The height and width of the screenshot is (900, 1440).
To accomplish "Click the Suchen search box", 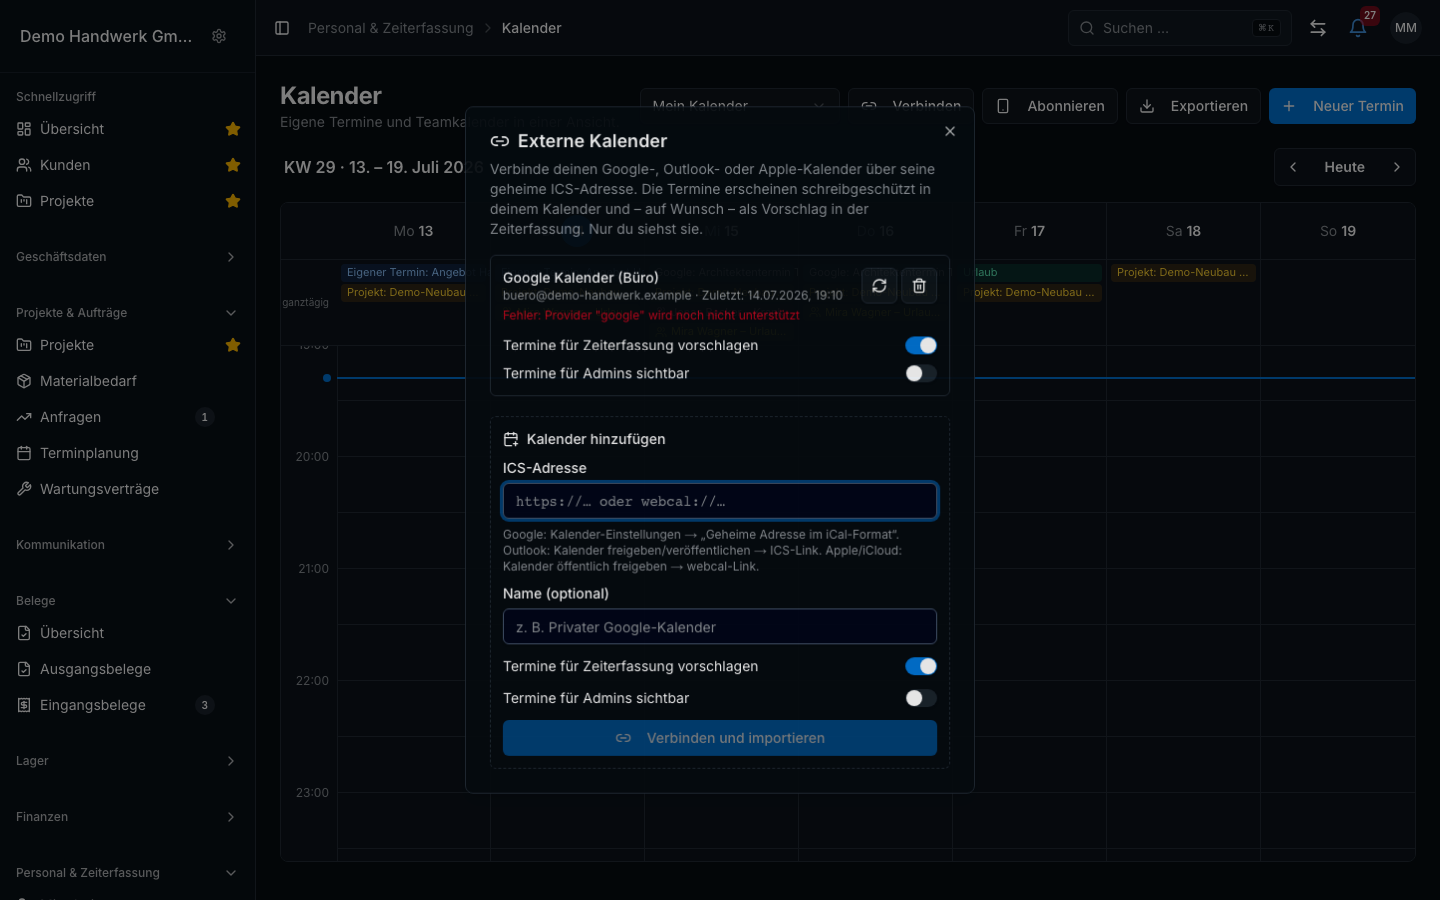I will pyautogui.click(x=1180, y=28).
